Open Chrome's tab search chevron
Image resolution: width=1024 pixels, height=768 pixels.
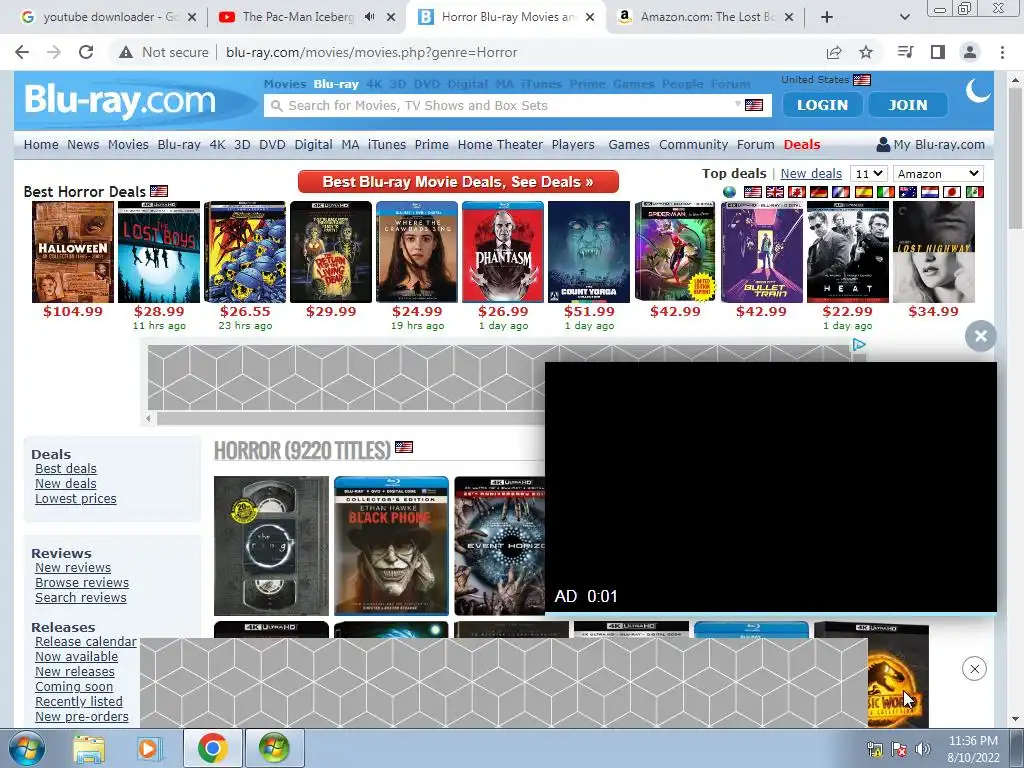(x=904, y=17)
